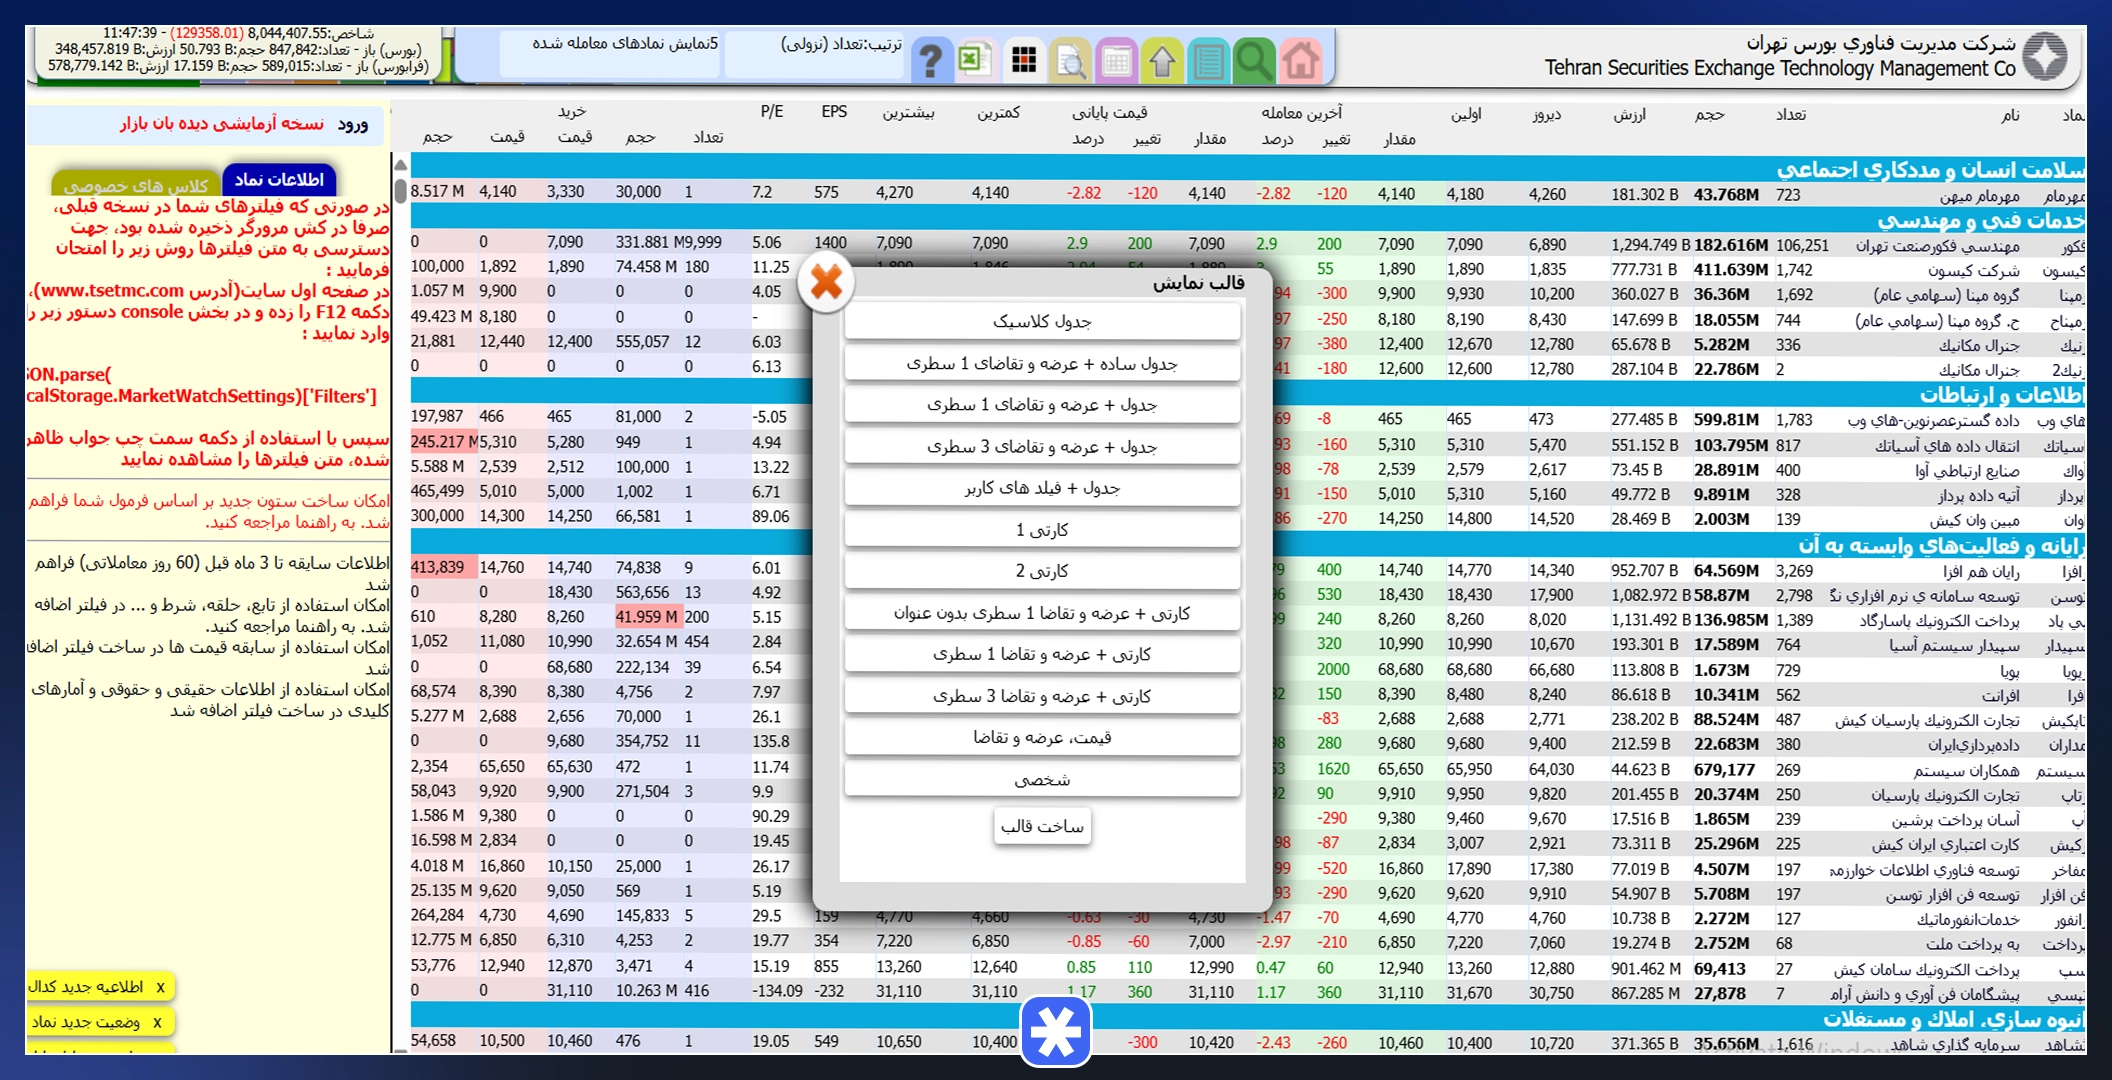Dismiss the وضعیت جدید نماد notification x

coord(157,1022)
